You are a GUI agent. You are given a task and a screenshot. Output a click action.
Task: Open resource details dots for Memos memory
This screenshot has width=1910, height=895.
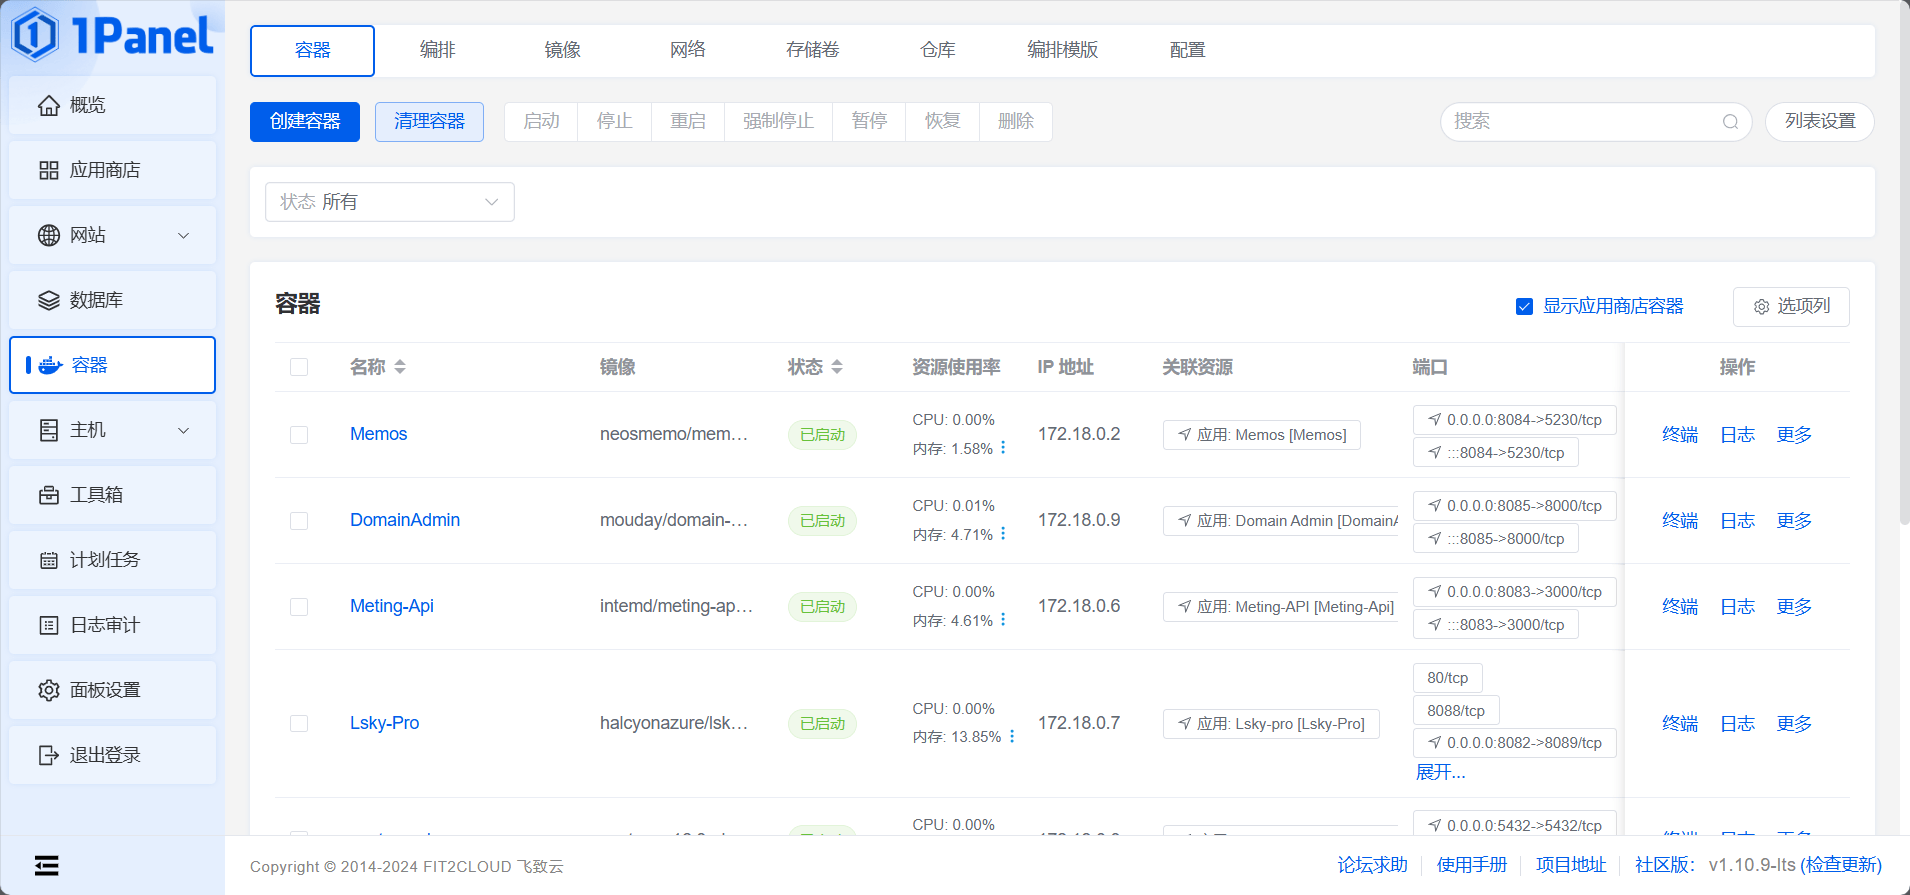[1003, 448]
